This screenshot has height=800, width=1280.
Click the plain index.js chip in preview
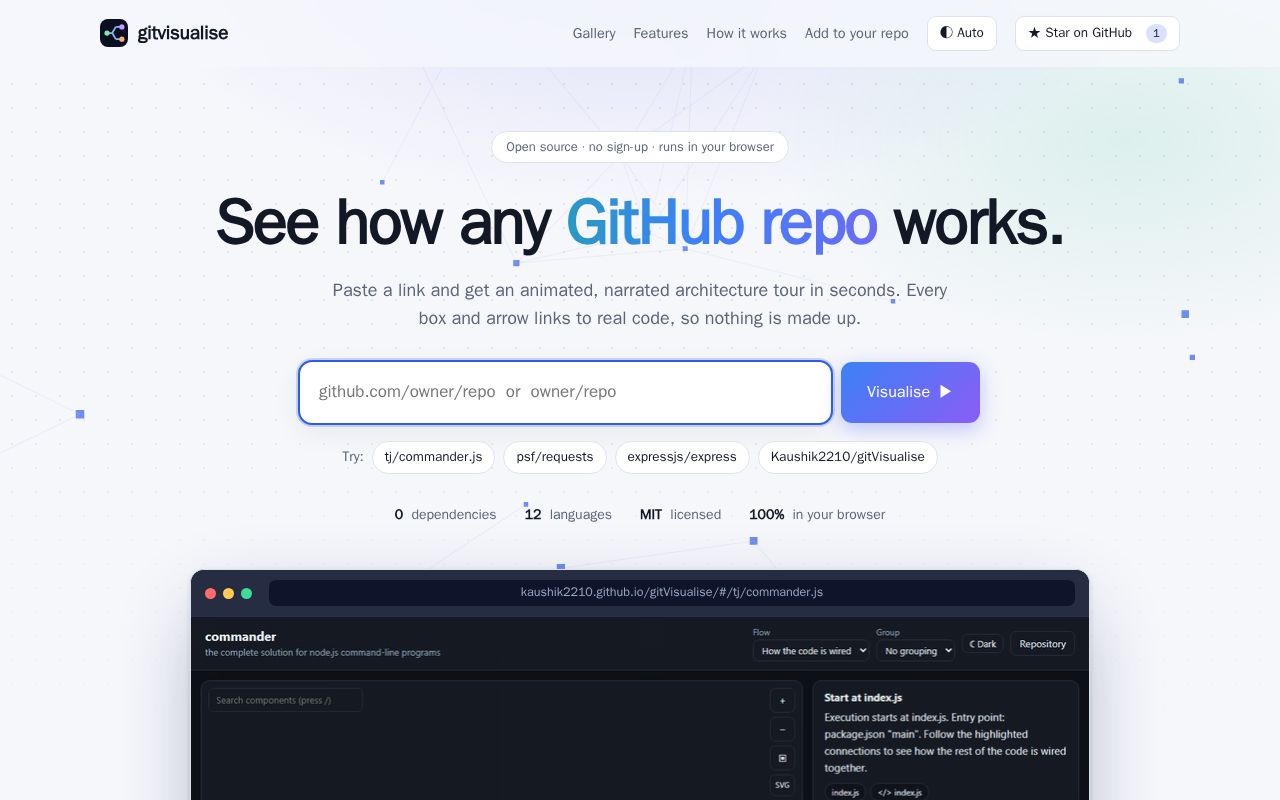[x=845, y=792]
